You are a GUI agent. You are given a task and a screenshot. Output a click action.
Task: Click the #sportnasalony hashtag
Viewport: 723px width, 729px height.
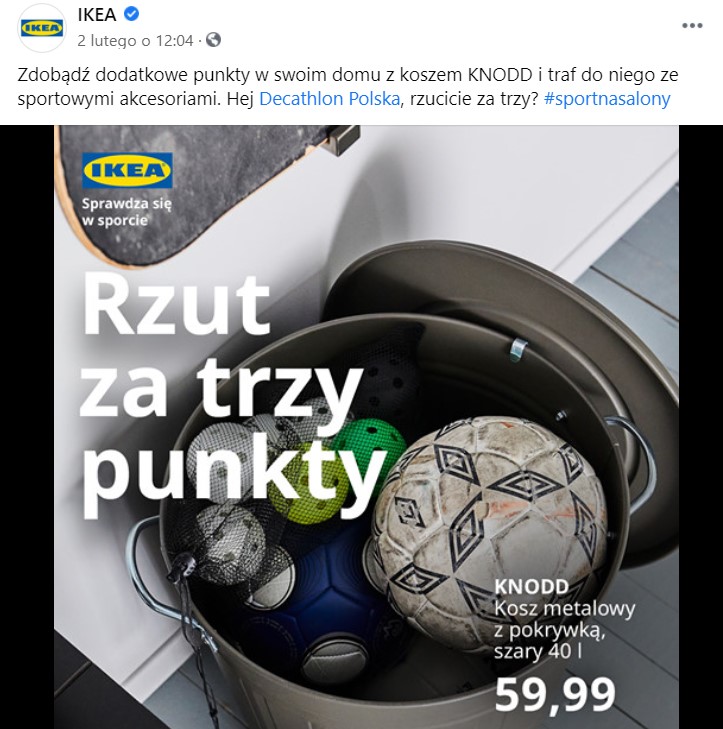point(607,99)
